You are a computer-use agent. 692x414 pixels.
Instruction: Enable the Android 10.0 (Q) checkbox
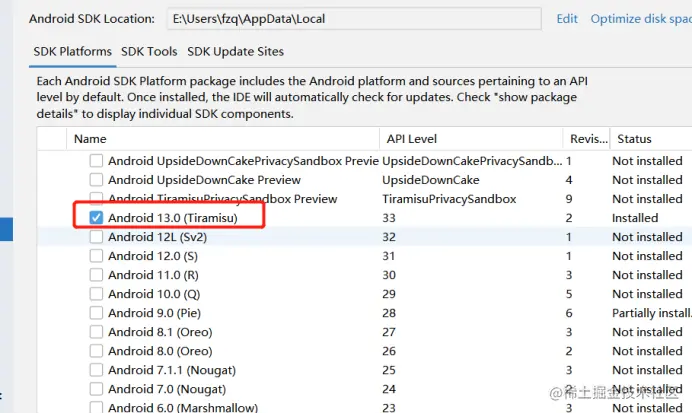[96, 294]
